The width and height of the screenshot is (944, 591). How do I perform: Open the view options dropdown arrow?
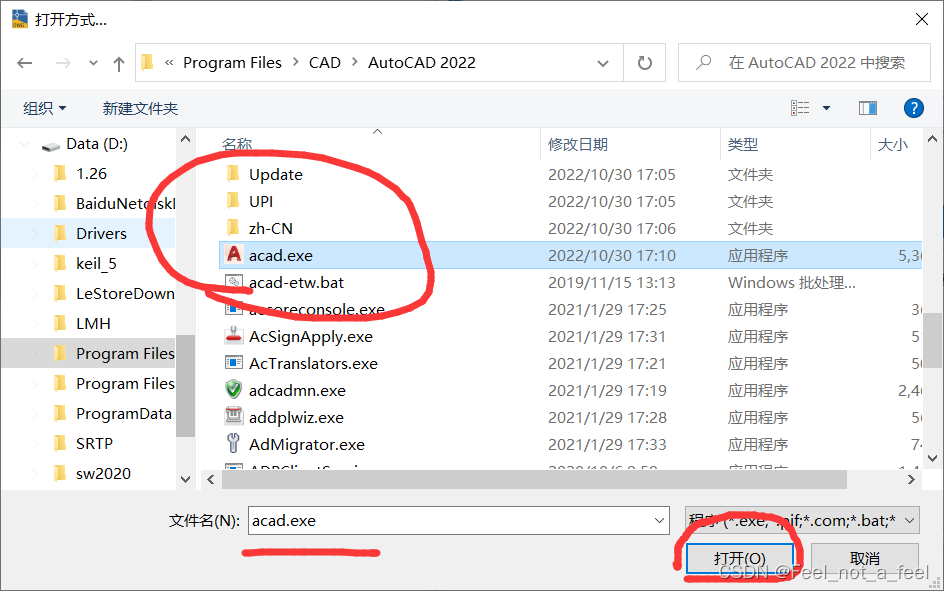pos(827,108)
